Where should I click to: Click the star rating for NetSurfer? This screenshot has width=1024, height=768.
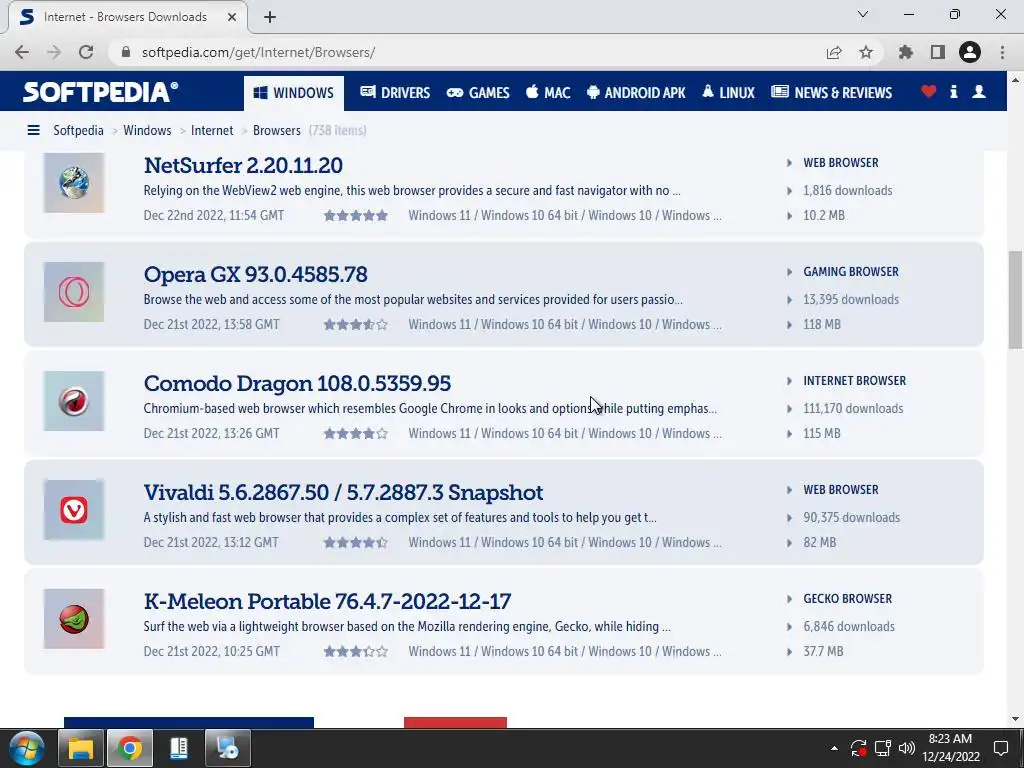click(x=356, y=216)
